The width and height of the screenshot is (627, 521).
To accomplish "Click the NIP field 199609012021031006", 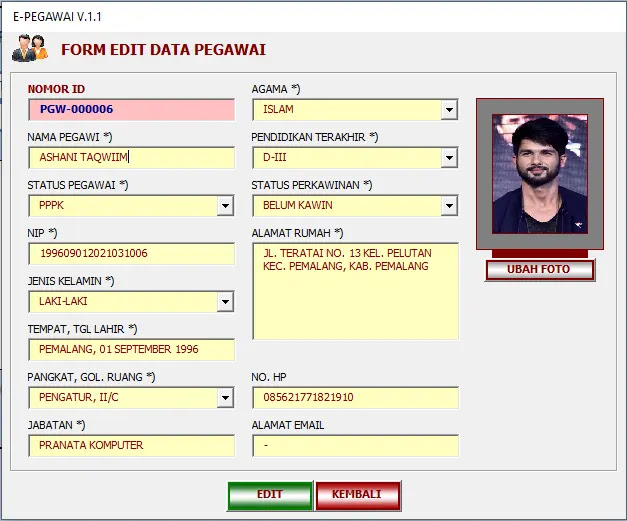I will tap(132, 254).
